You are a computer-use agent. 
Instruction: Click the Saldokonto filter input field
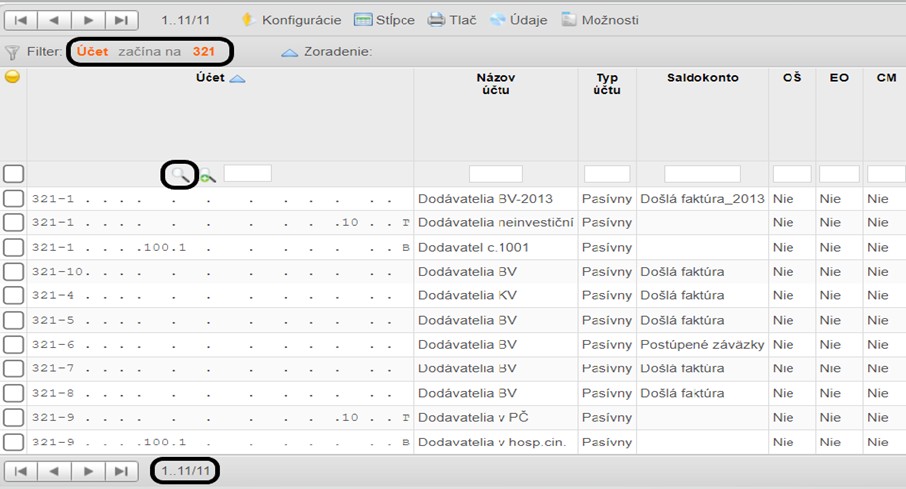click(x=702, y=174)
